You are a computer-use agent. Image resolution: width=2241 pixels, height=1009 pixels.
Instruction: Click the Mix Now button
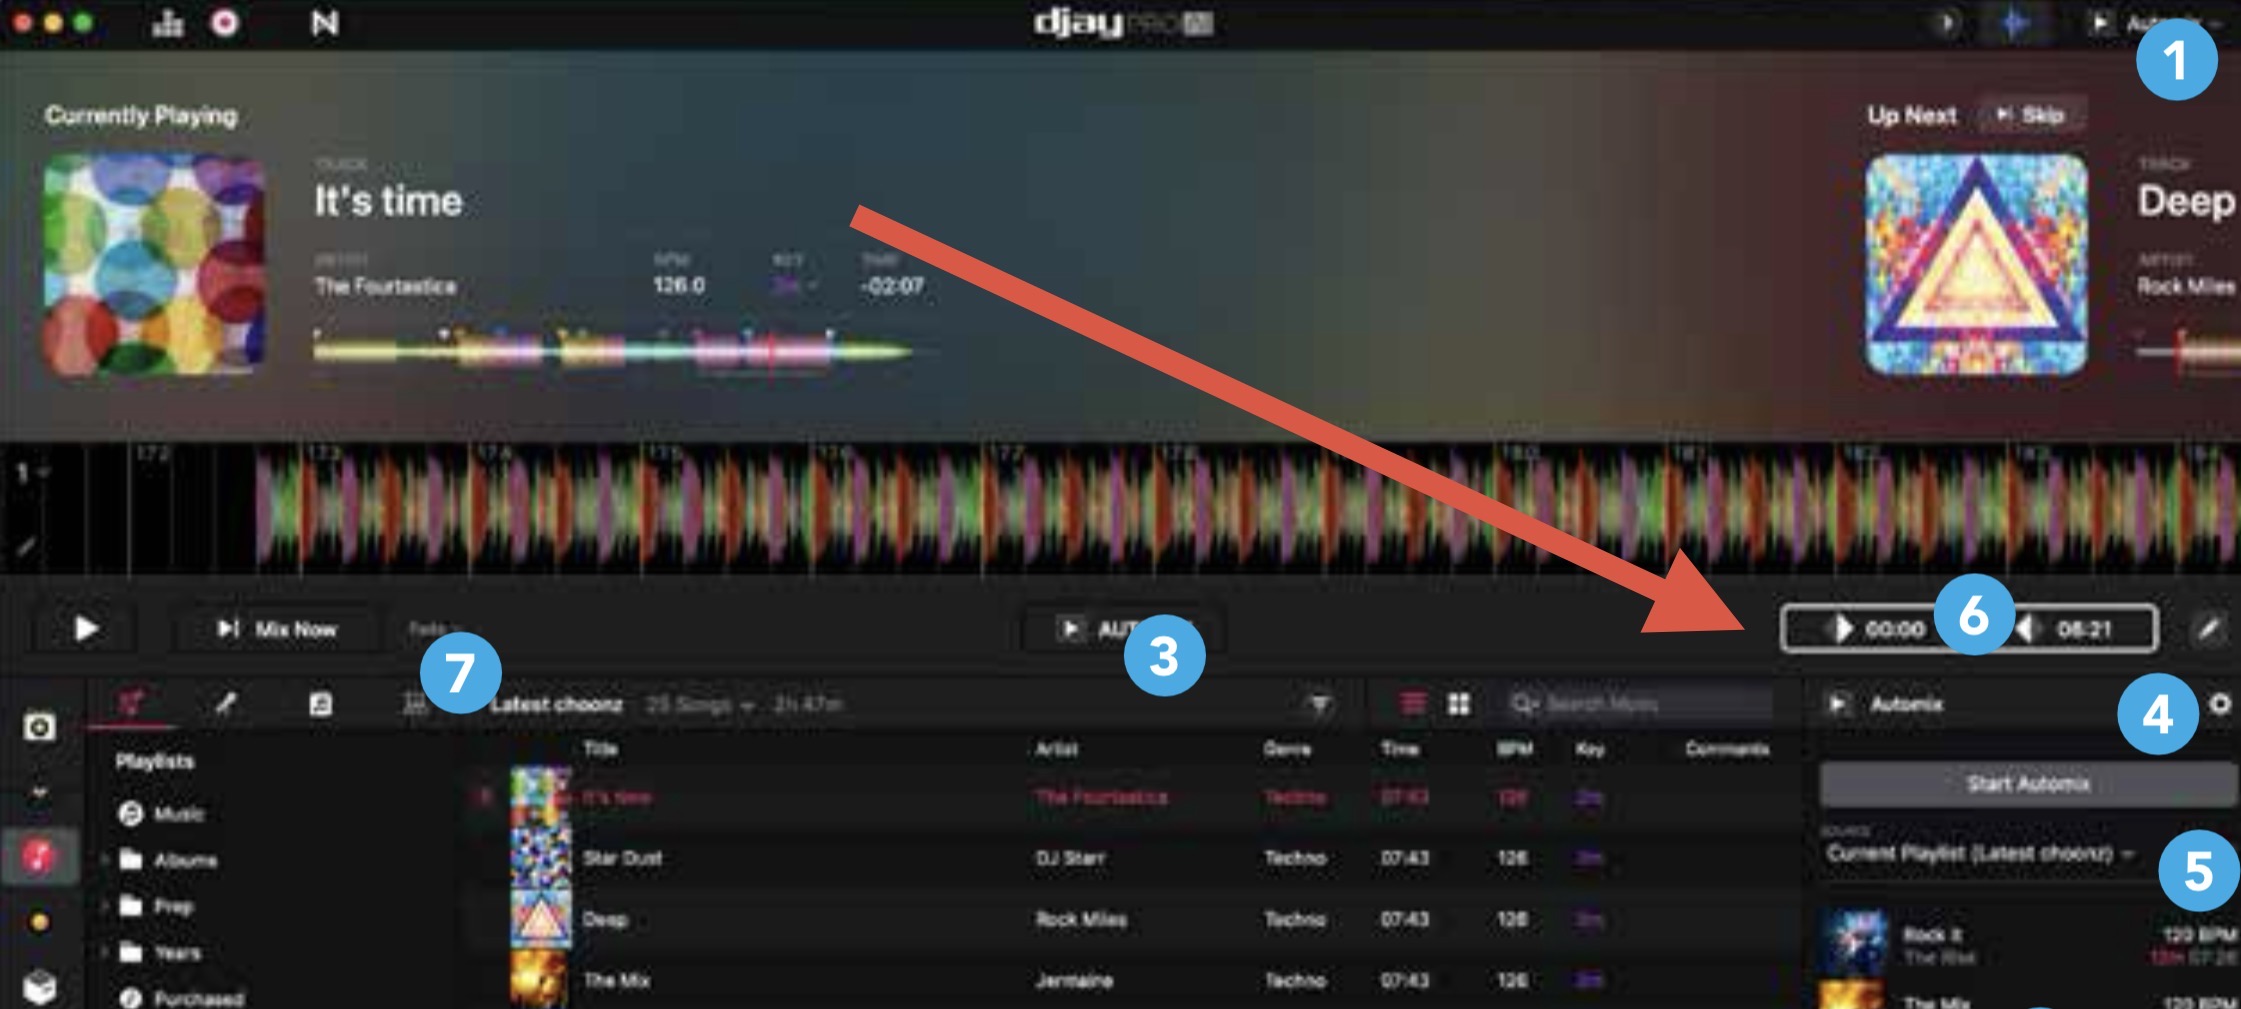point(278,629)
